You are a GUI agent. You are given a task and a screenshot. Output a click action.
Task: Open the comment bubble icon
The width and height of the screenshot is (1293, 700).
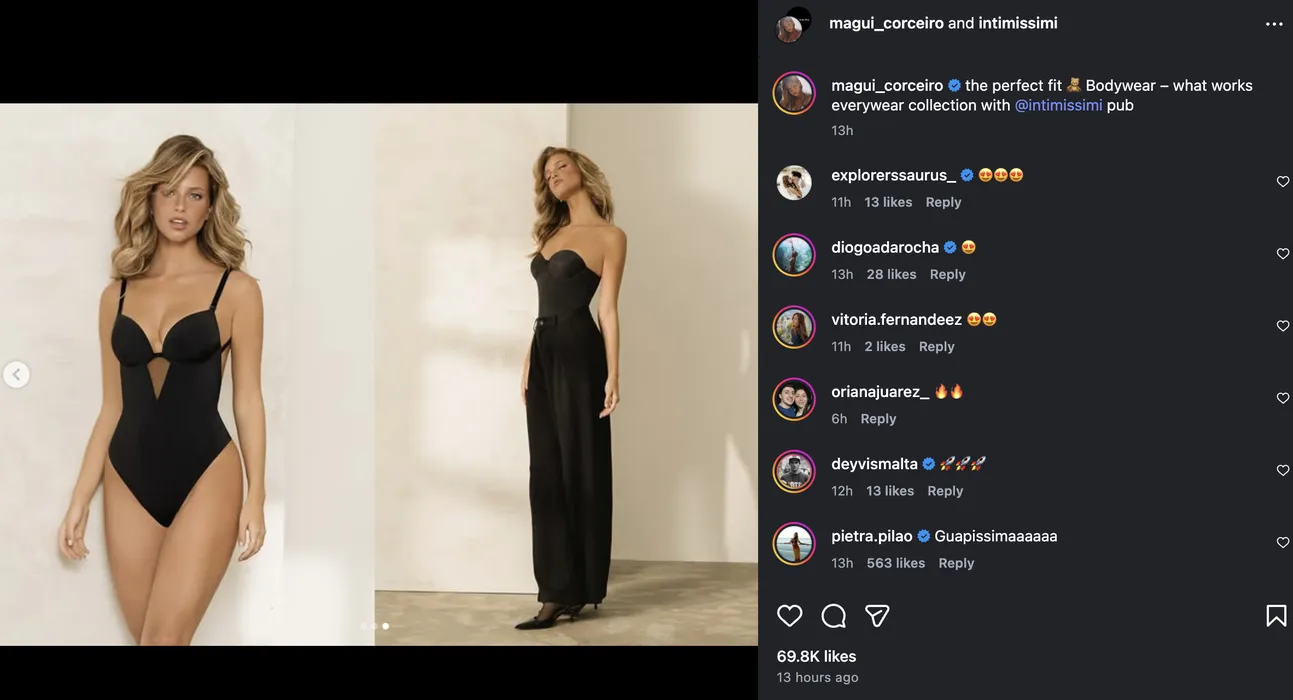click(x=833, y=616)
